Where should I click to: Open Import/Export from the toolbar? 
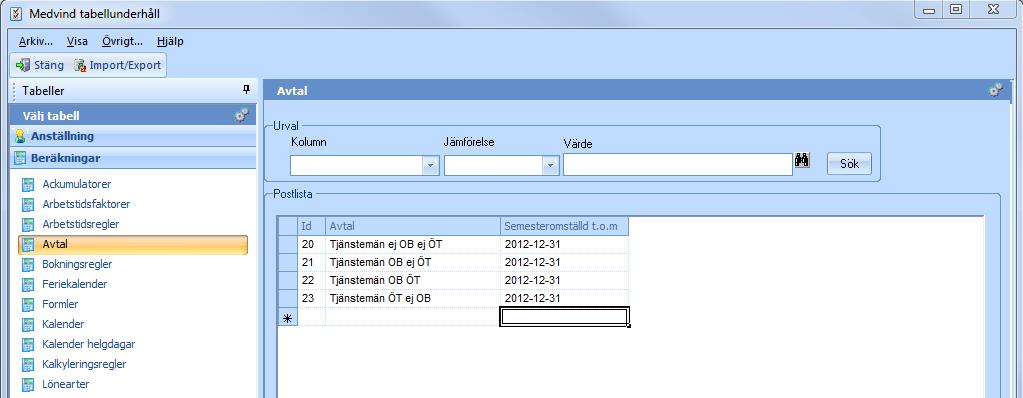(117, 65)
